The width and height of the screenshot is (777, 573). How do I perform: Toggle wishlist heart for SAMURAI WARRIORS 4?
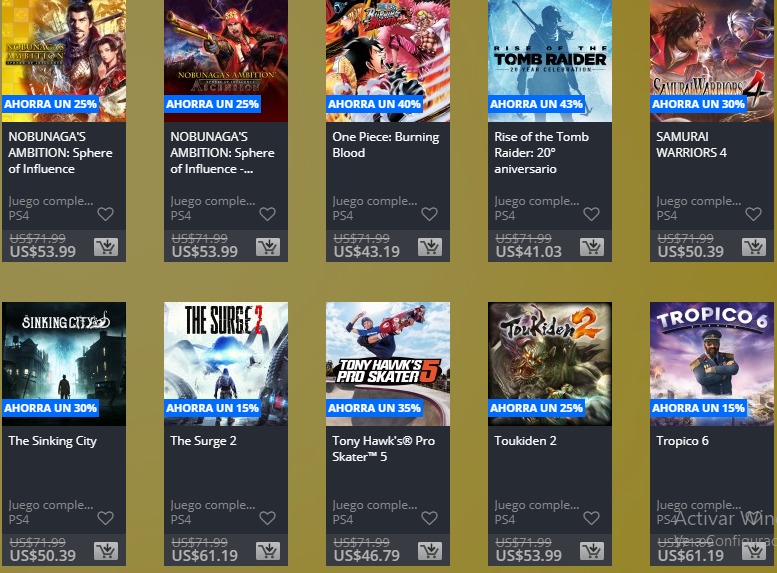(753, 214)
